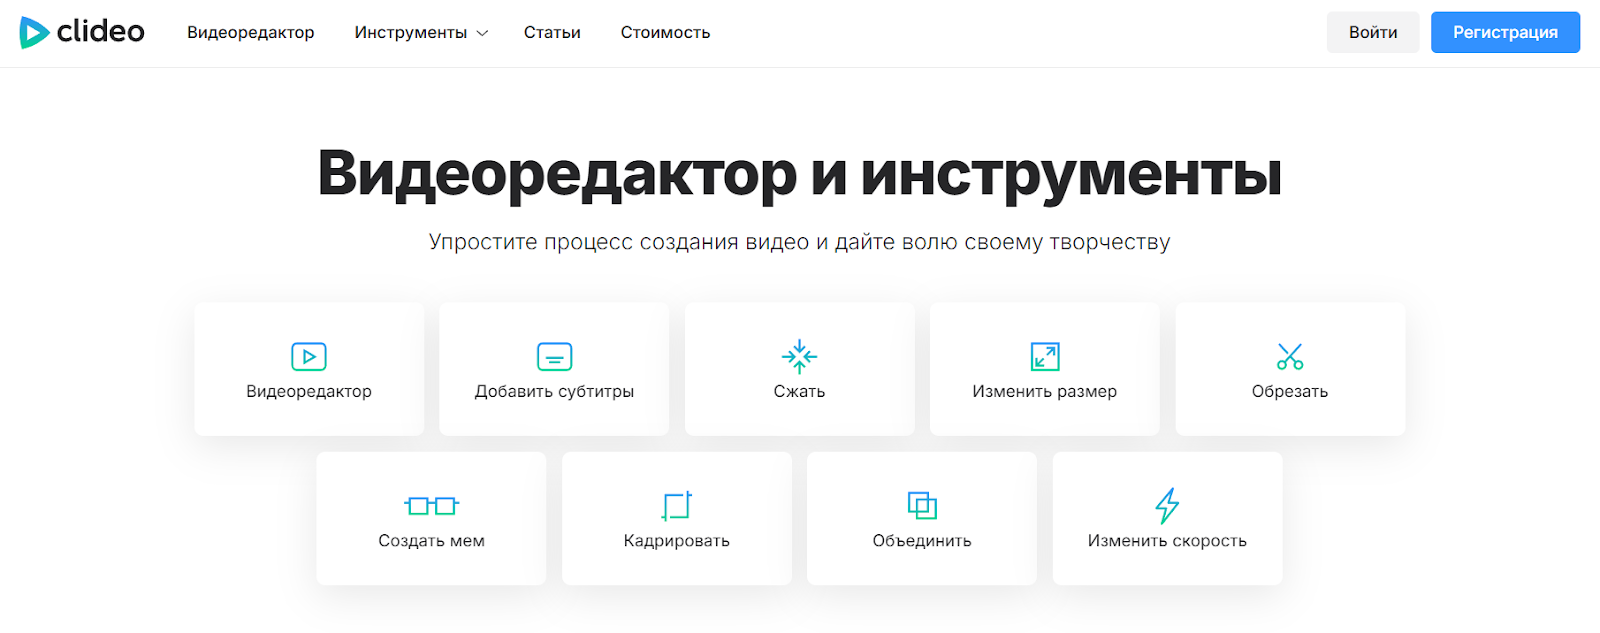Click the scissors icon above Обрезать

point(1290,356)
